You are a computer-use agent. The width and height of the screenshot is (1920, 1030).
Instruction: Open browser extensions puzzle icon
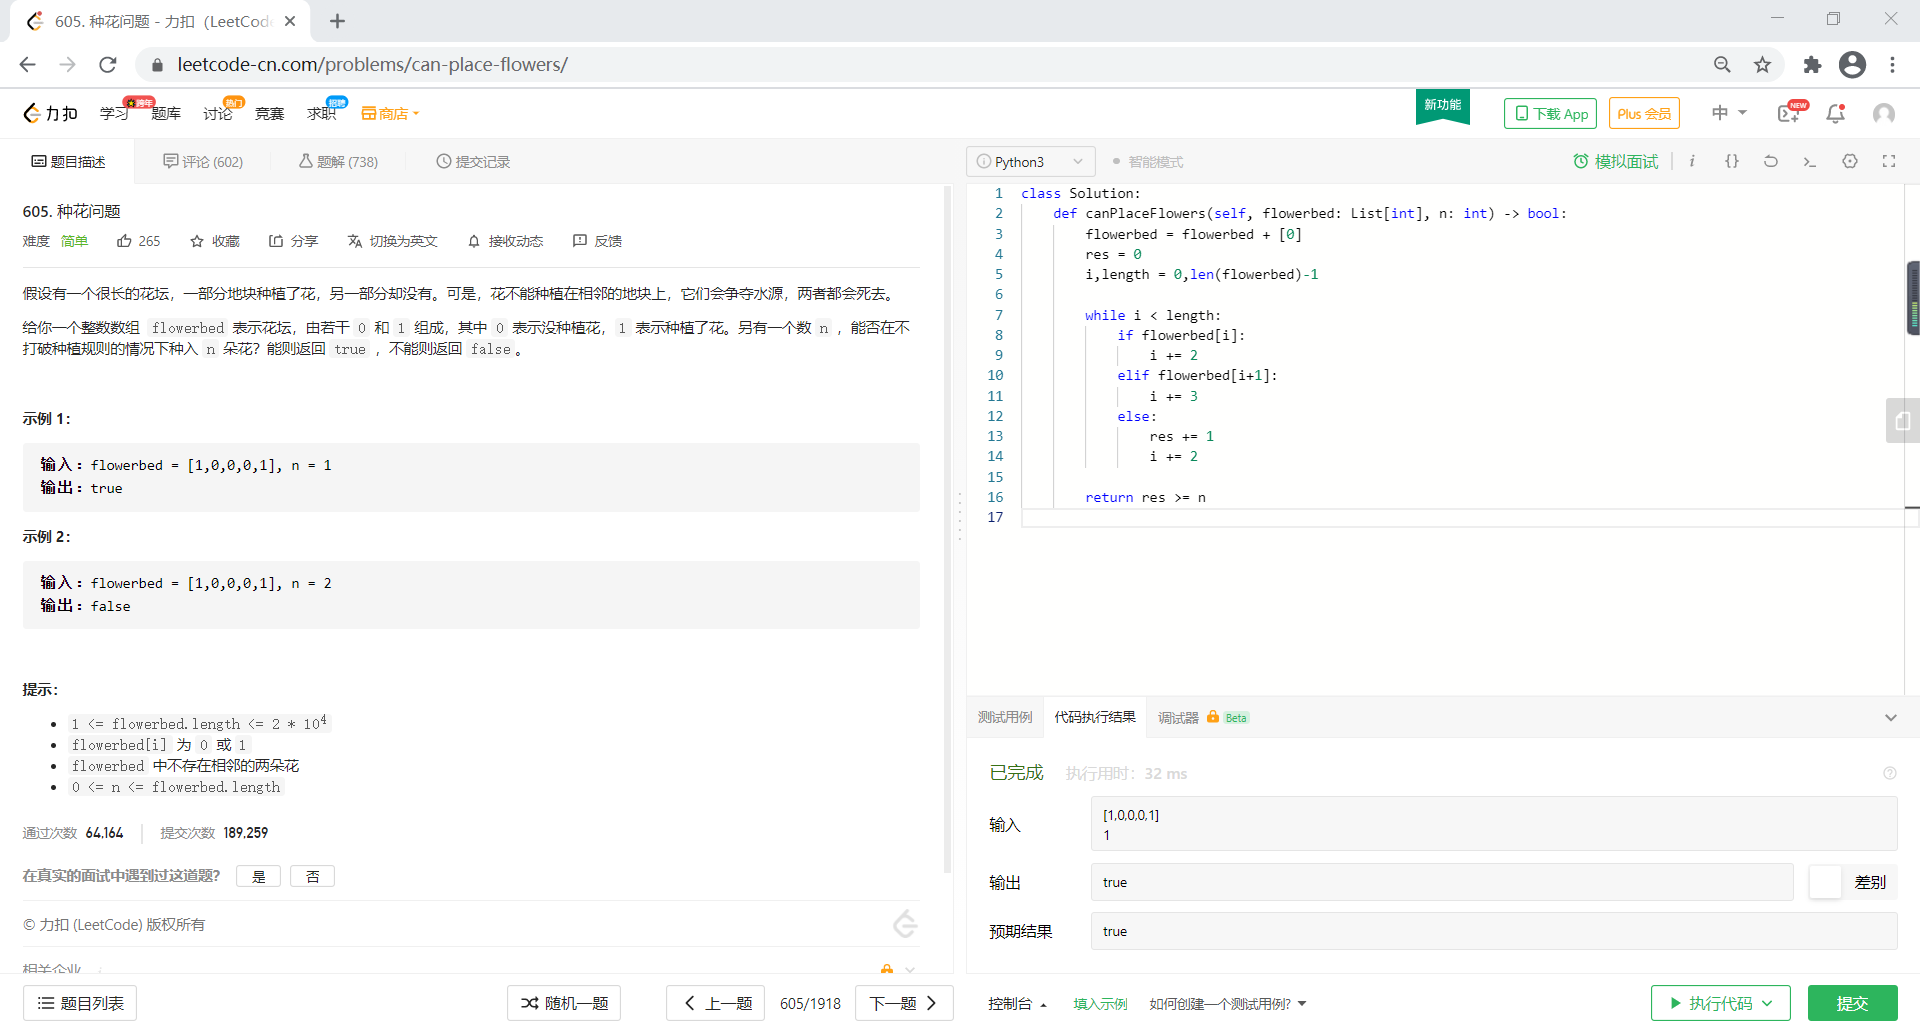[x=1812, y=65]
